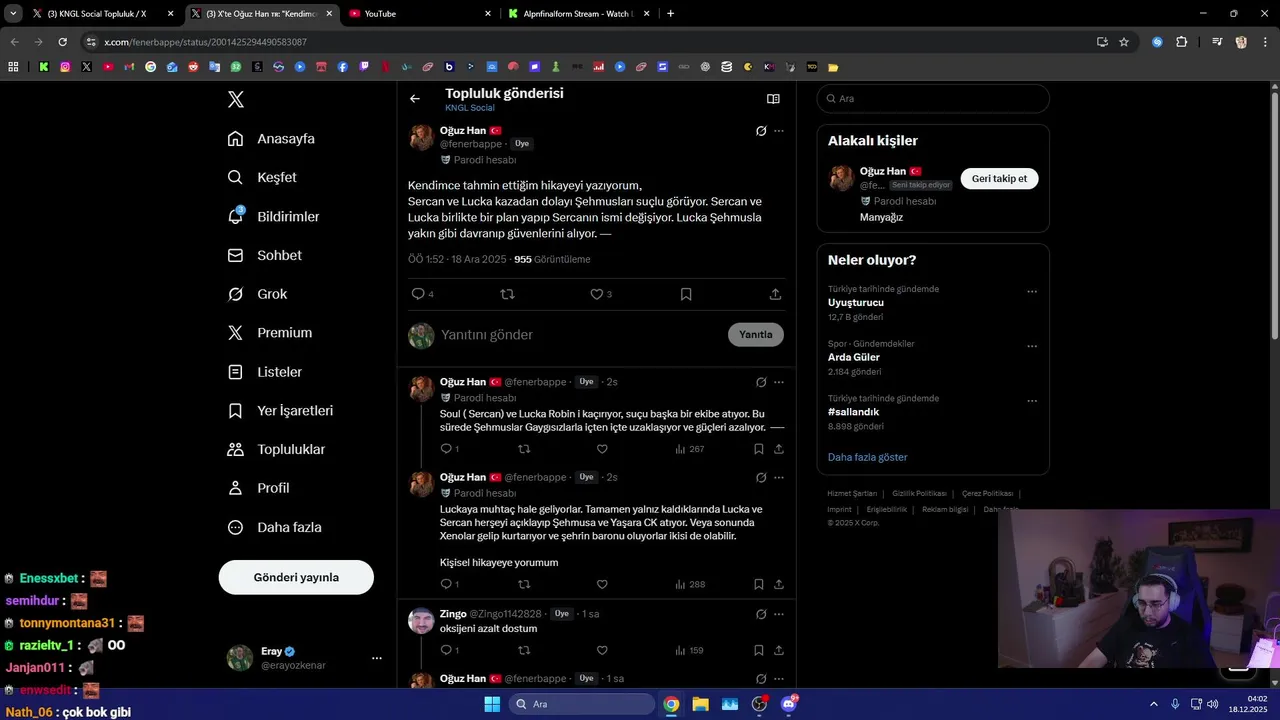
Task: Open reader view icon beside Topluluk gönderisi
Action: tap(773, 99)
